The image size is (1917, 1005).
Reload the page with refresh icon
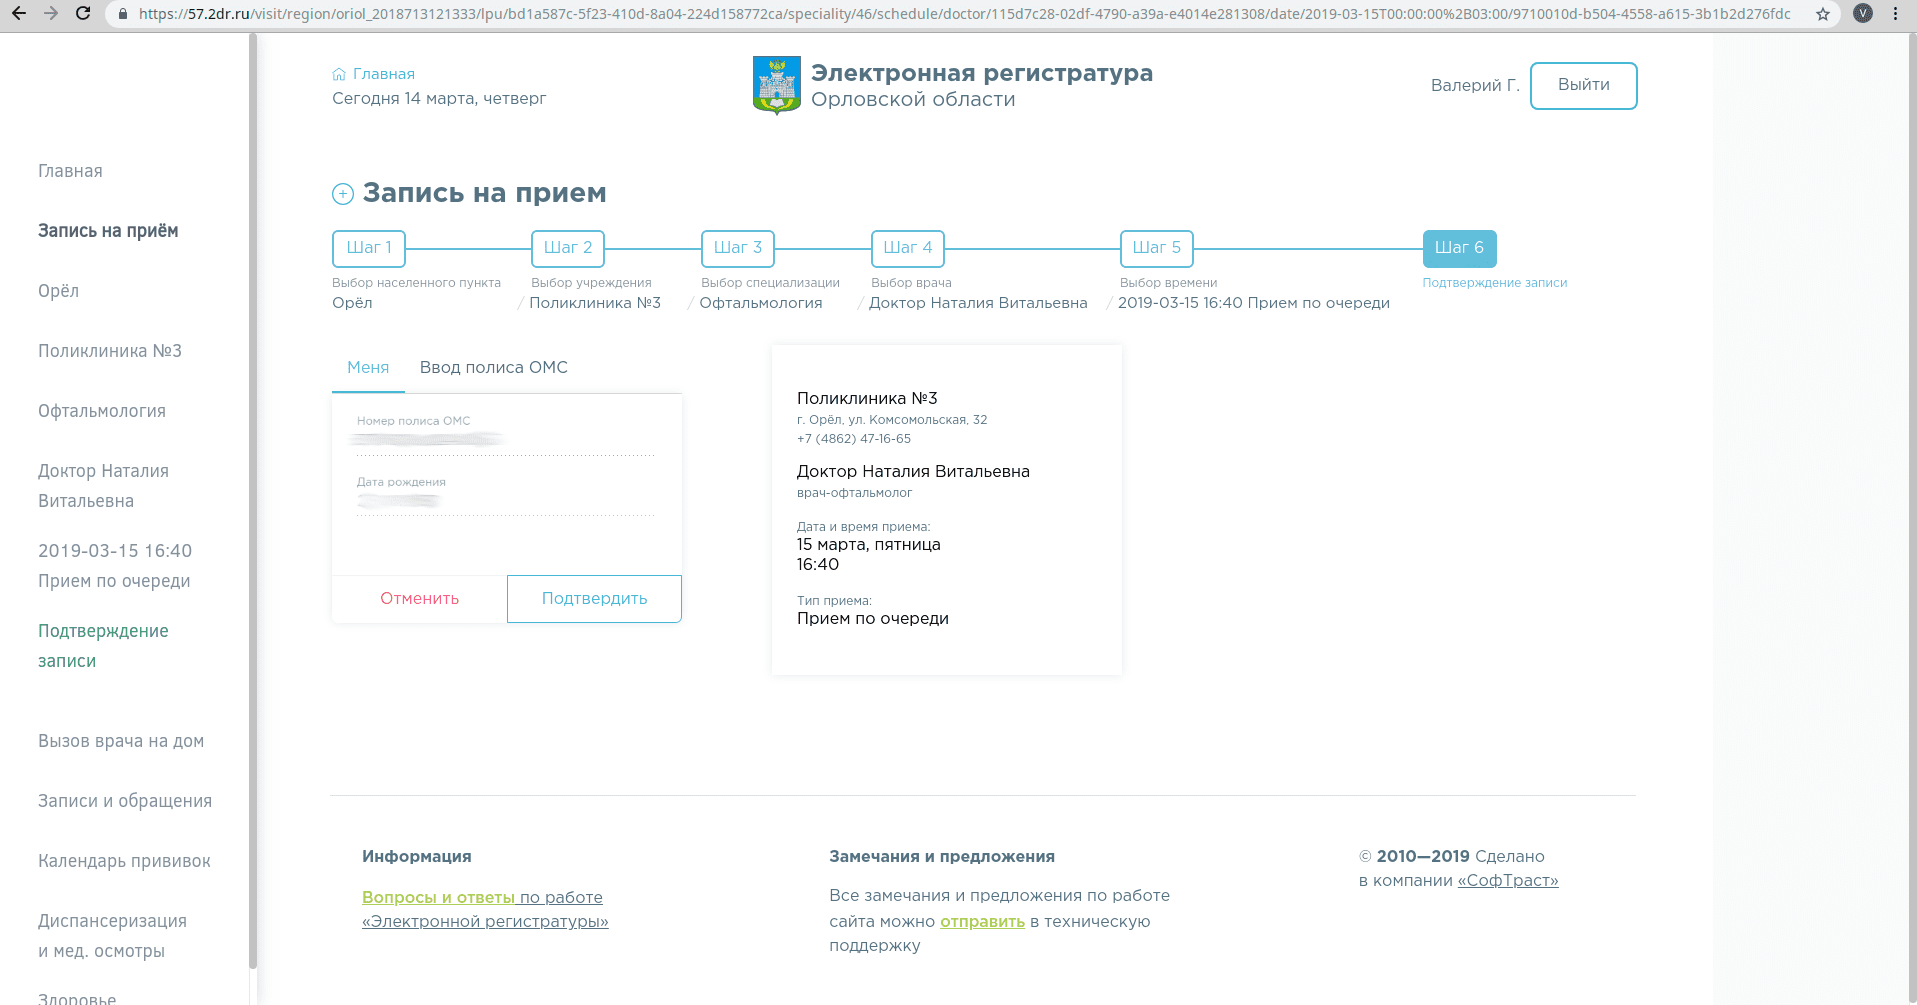tap(83, 14)
